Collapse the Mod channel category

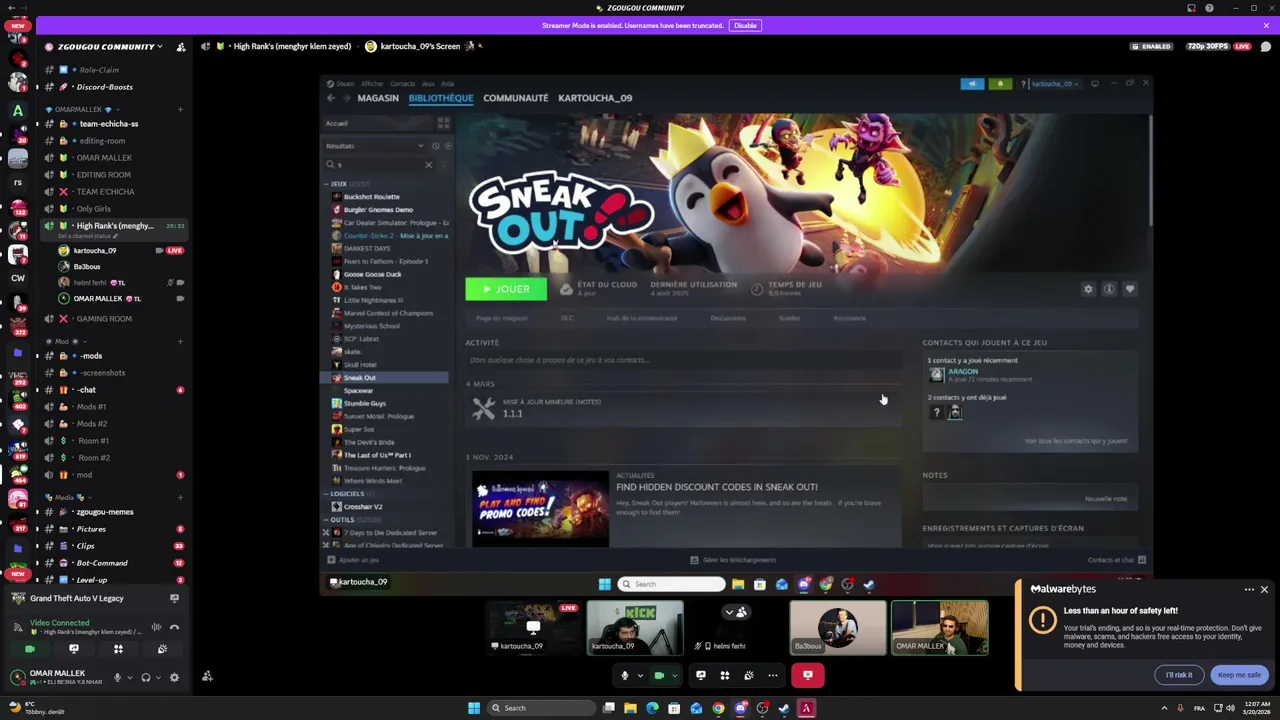[x=65, y=341]
